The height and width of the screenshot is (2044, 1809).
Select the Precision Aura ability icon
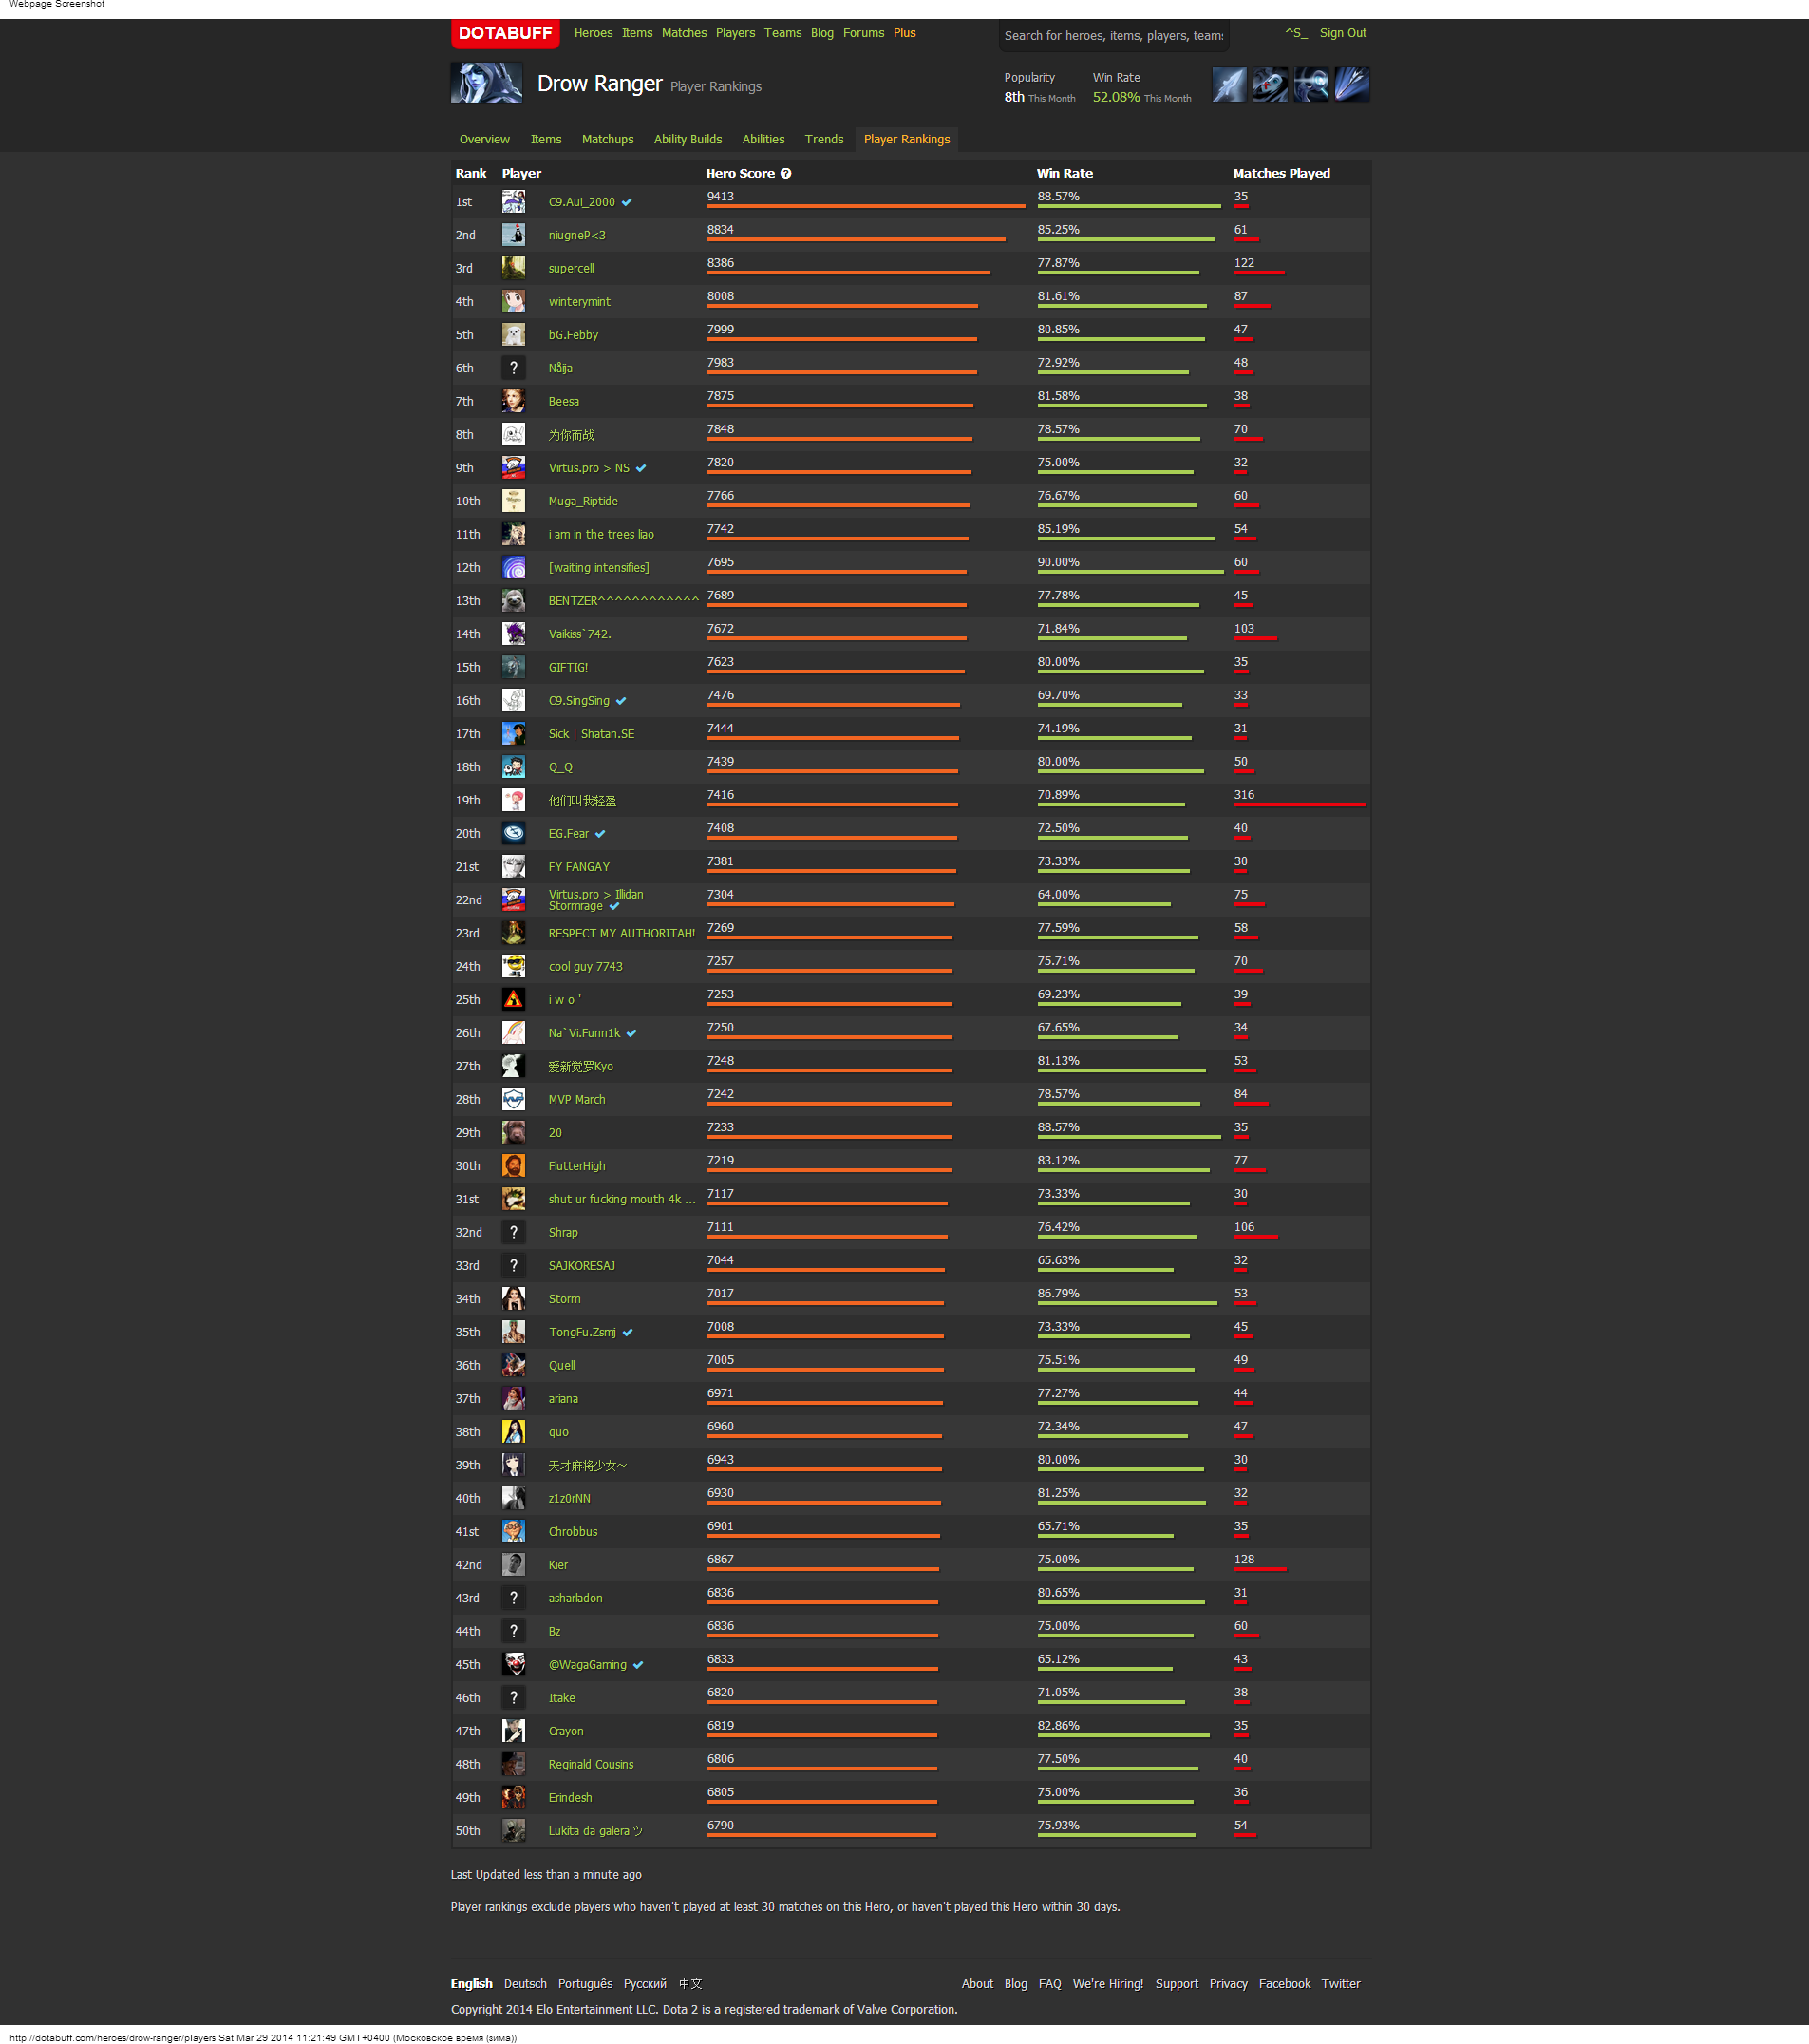click(1311, 85)
